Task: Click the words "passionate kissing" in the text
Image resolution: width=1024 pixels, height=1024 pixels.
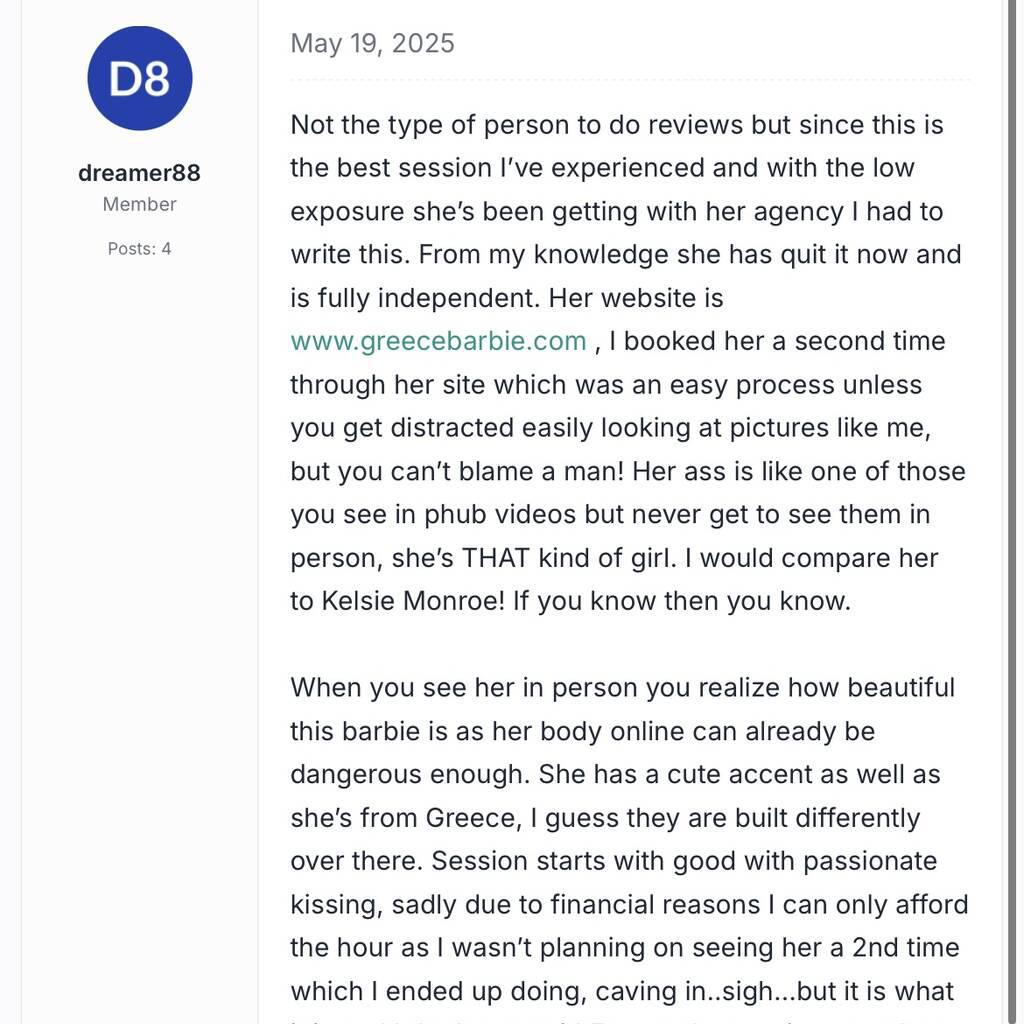Action: coord(872,861)
